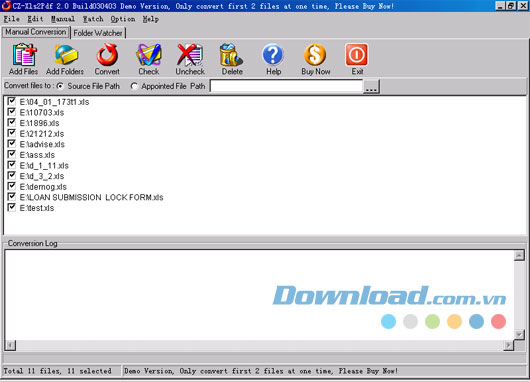Click the Add Files toolbar icon

(x=24, y=55)
